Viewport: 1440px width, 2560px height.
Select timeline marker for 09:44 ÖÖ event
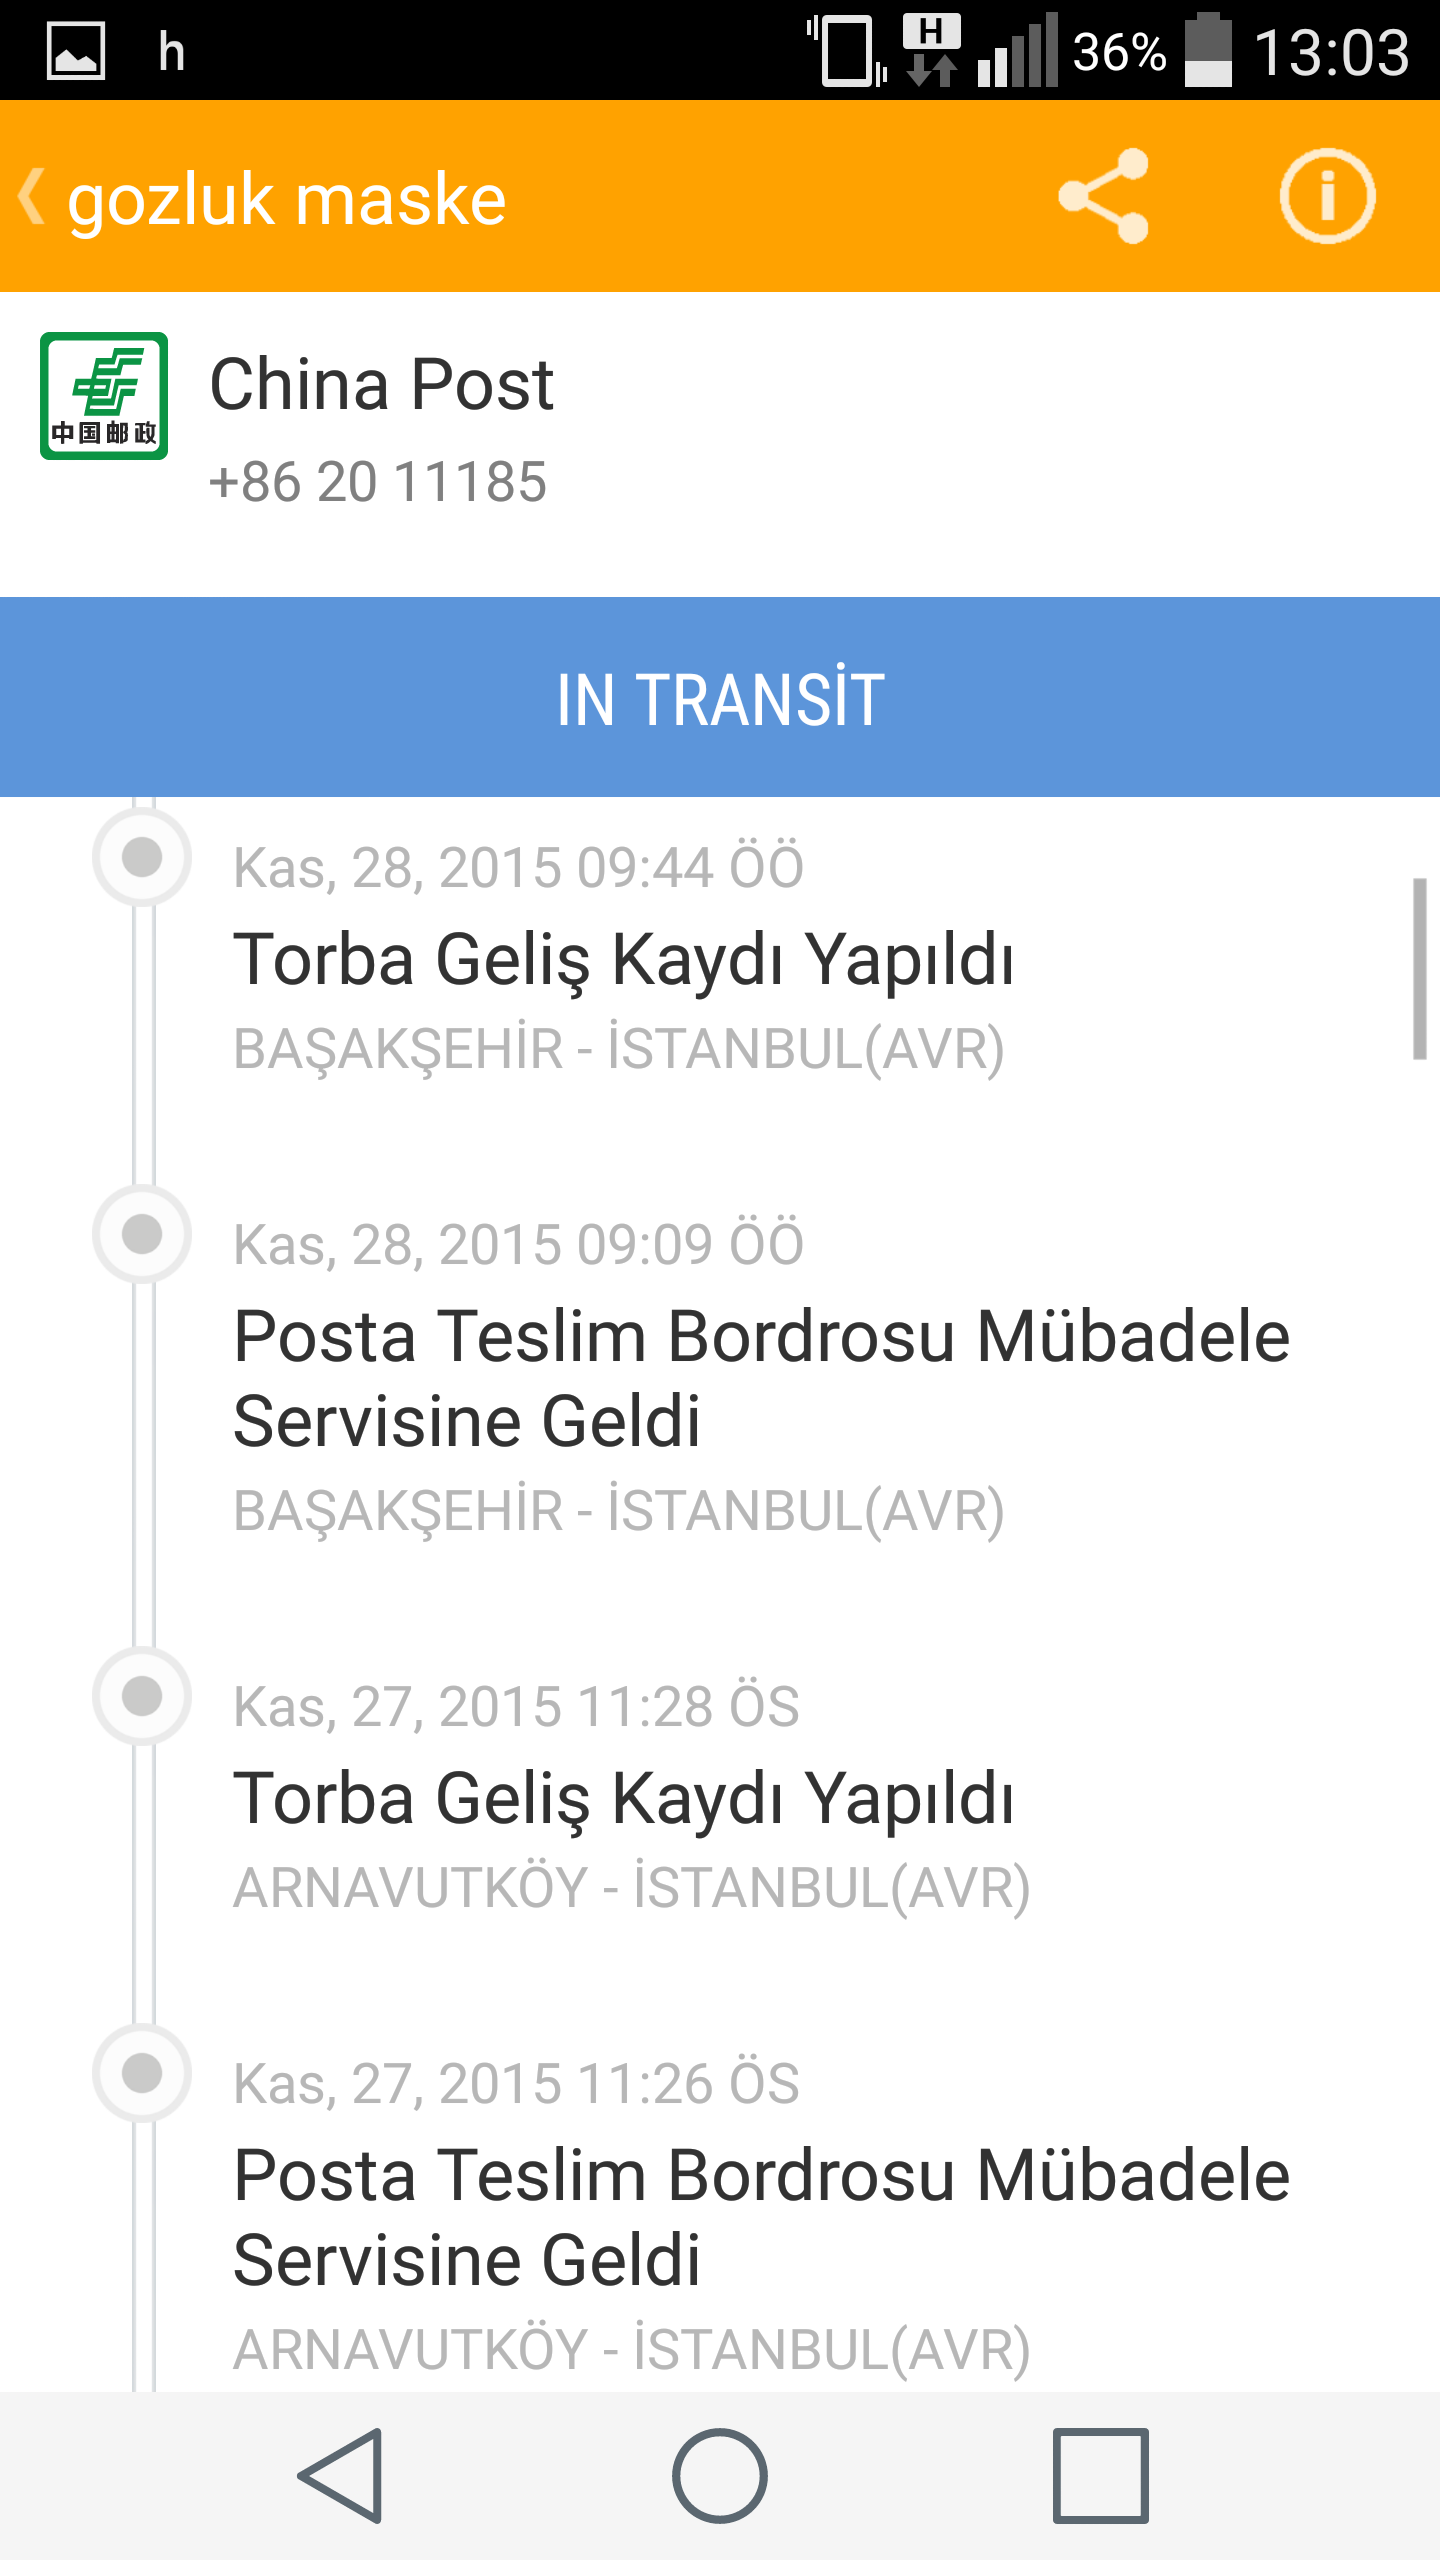coord(142,857)
